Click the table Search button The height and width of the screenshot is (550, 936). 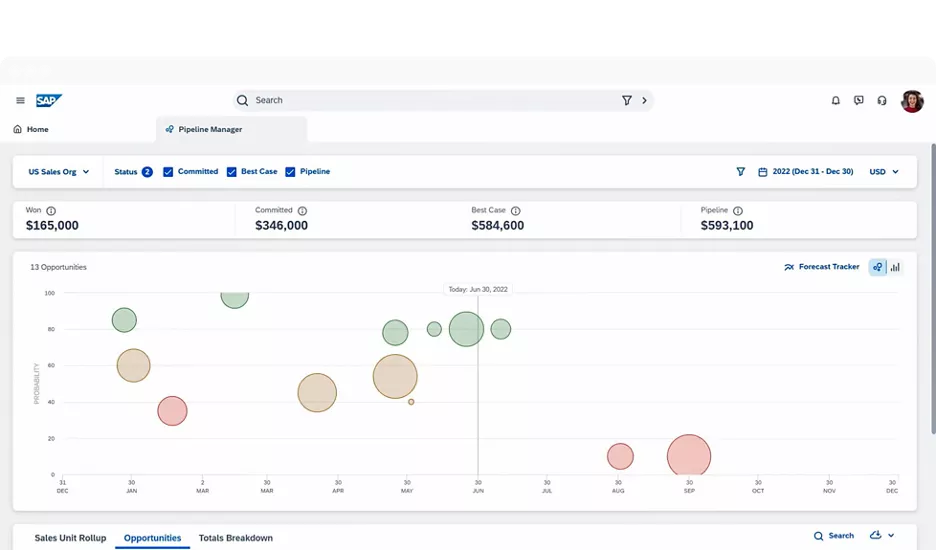[834, 536]
